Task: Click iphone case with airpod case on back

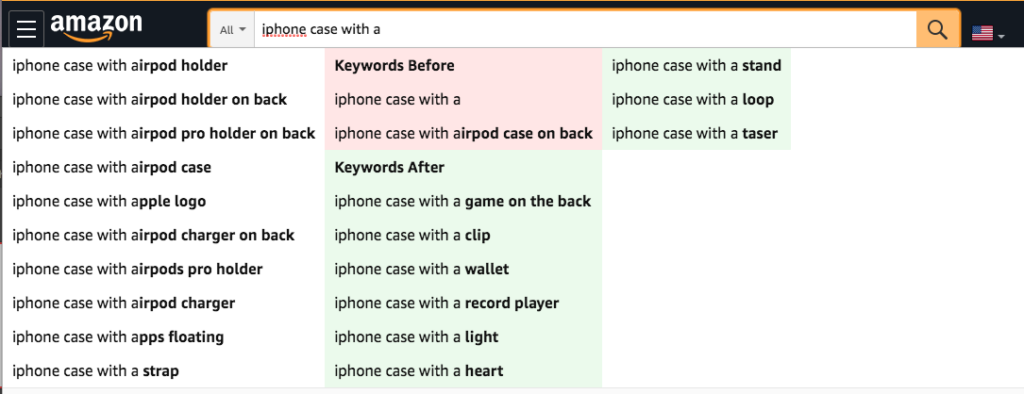Action: 463,133
